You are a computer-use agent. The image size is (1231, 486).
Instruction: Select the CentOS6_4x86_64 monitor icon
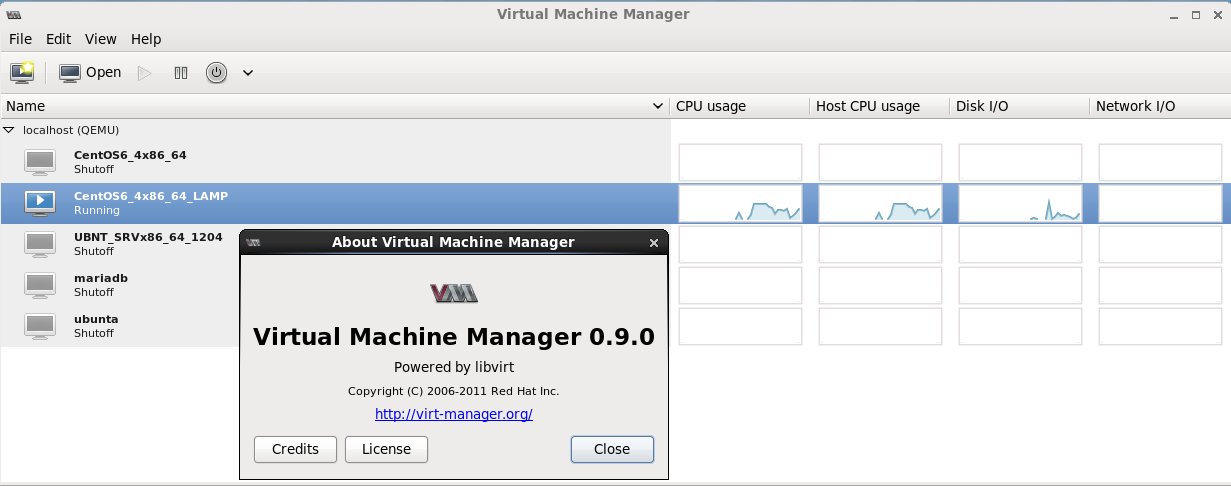(x=40, y=161)
